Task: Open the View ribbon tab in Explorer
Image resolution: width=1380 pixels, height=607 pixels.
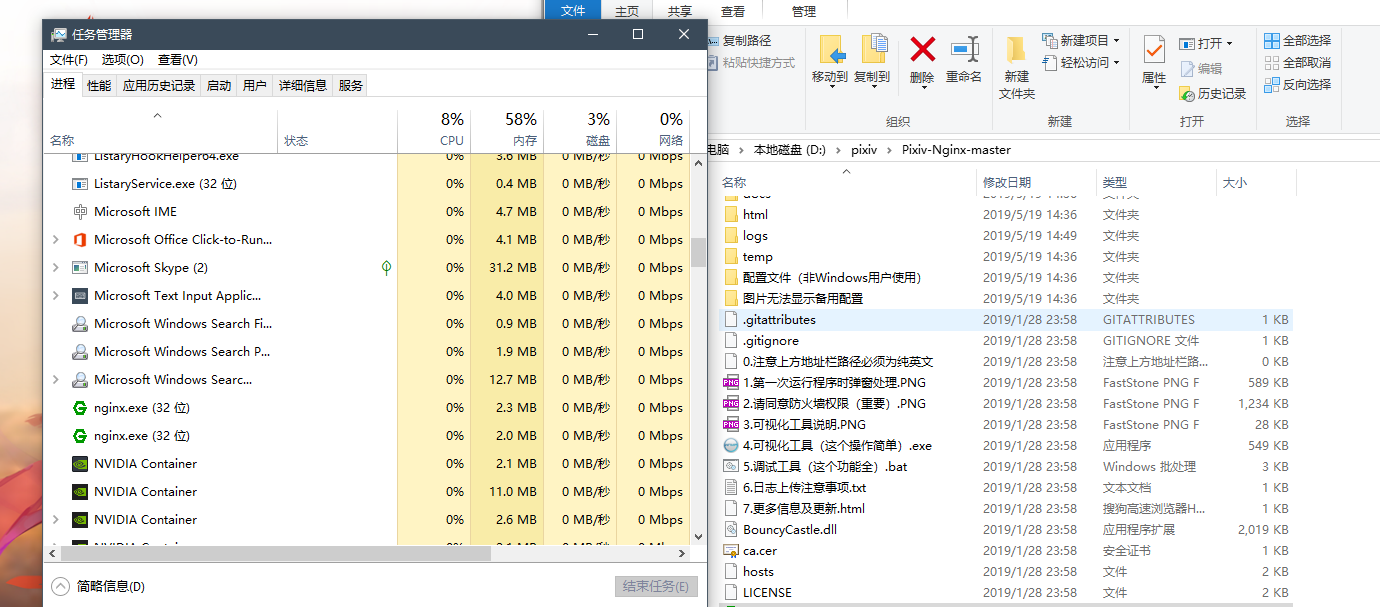Action: pos(733,11)
